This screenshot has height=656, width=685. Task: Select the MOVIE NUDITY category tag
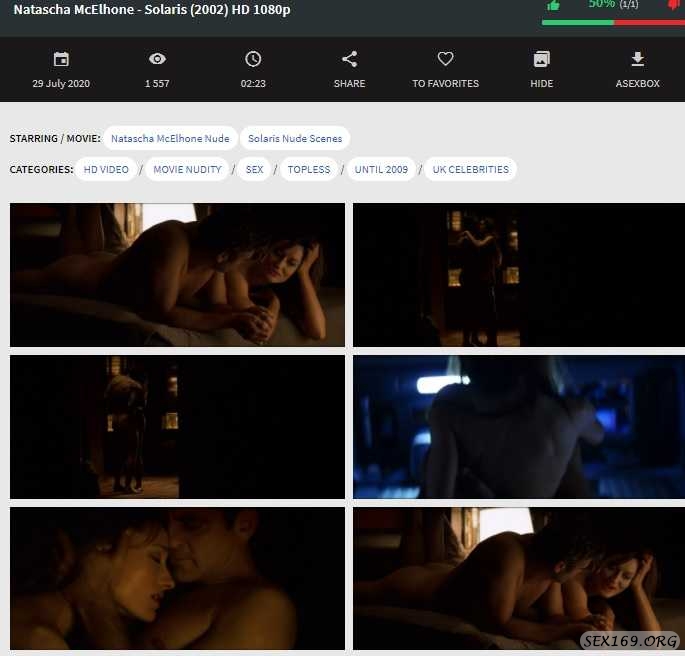pyautogui.click(x=187, y=170)
